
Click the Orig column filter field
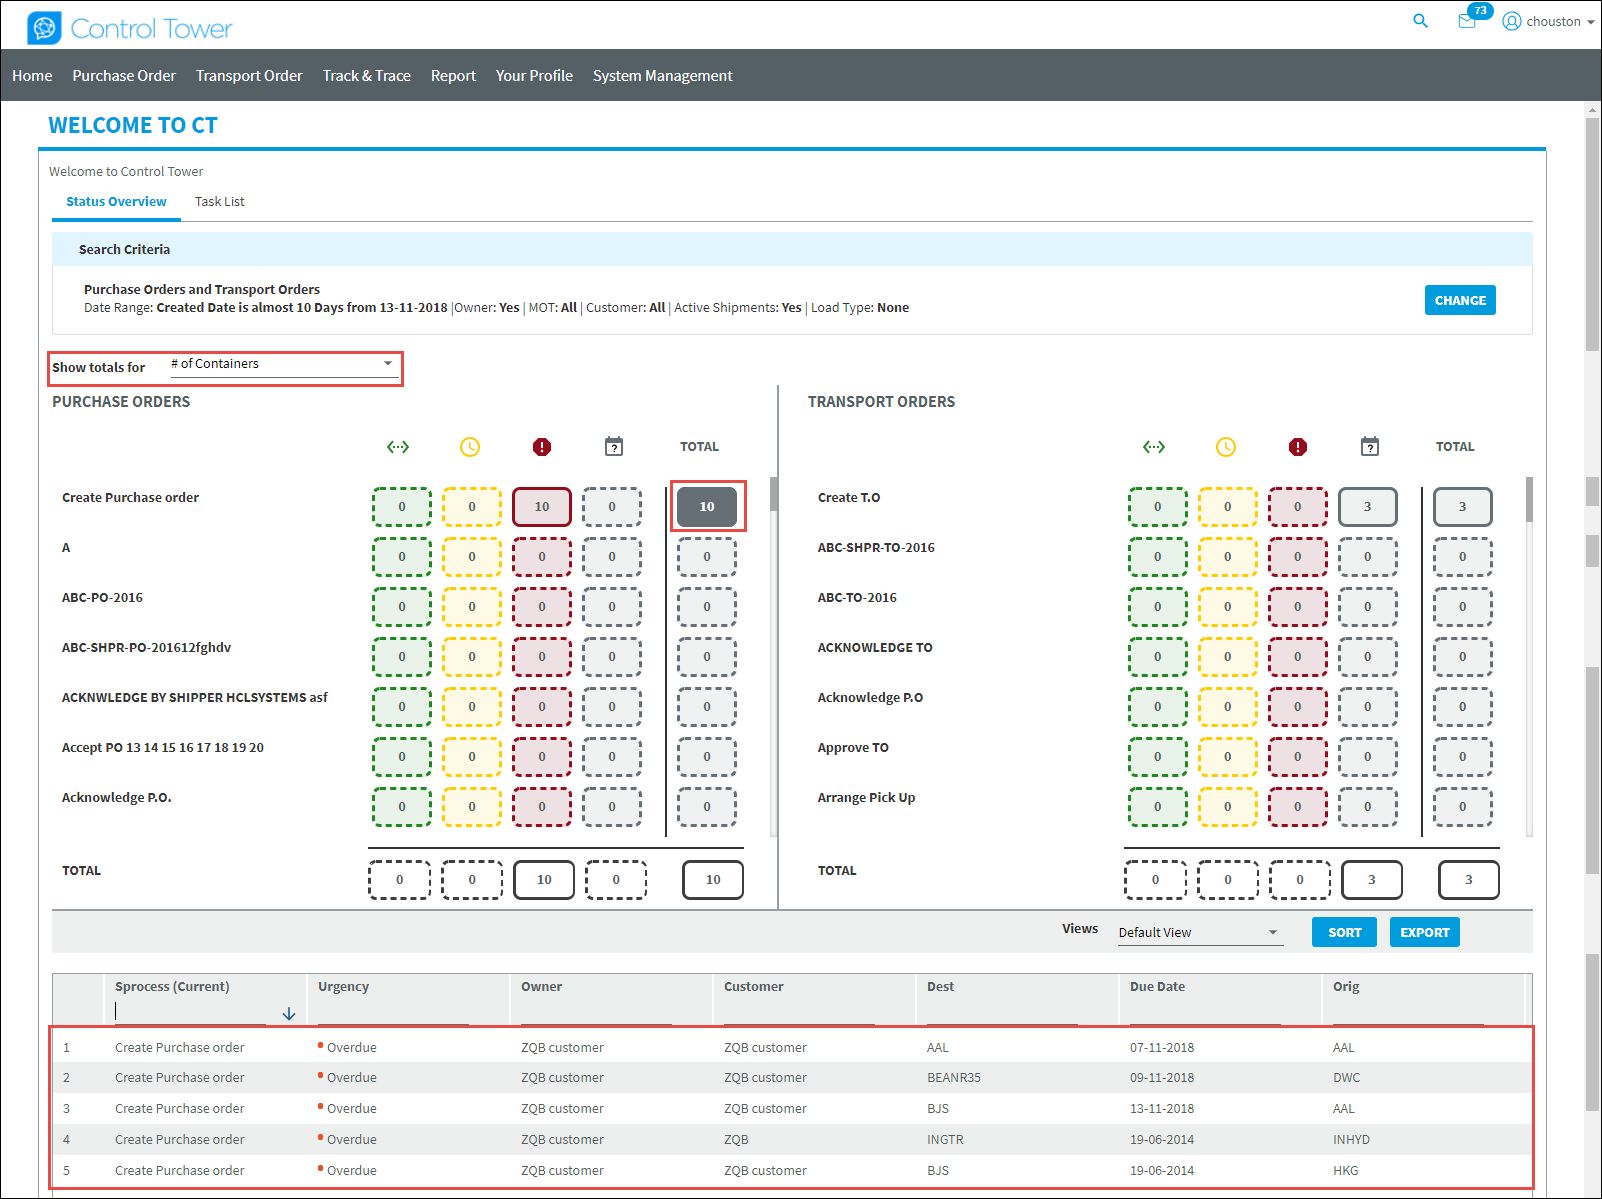tap(1408, 1012)
